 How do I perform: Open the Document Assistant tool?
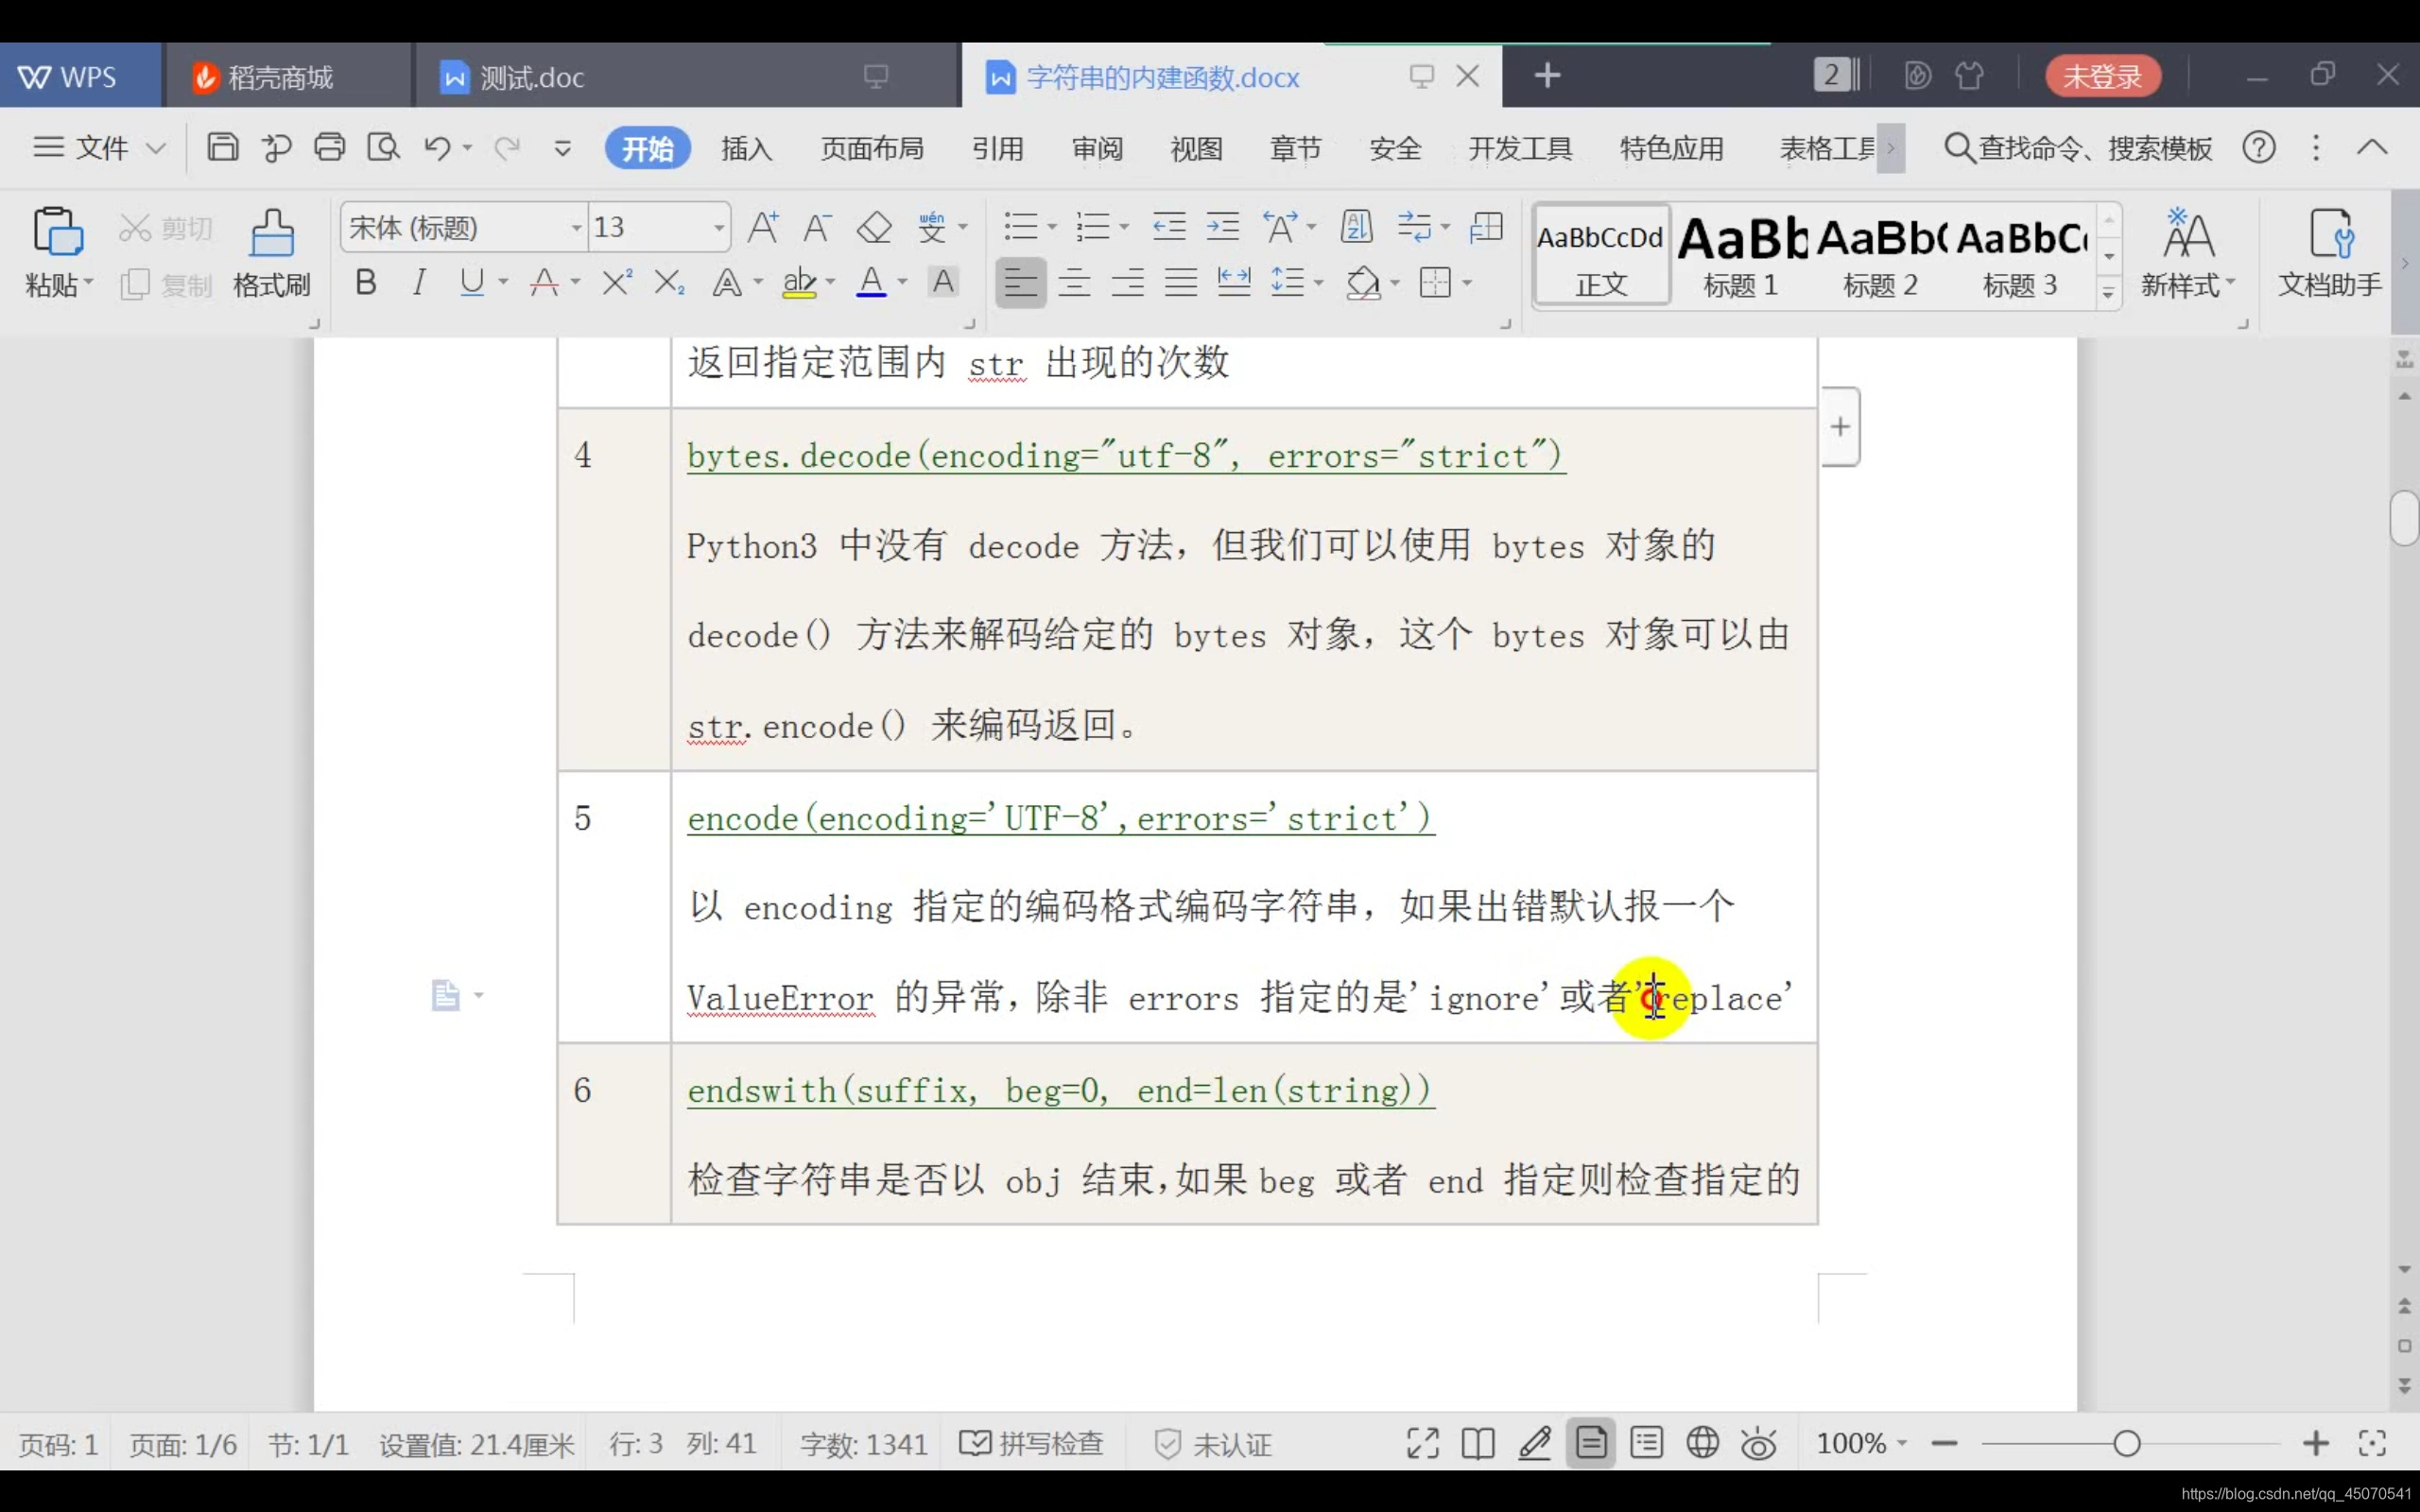(2329, 253)
